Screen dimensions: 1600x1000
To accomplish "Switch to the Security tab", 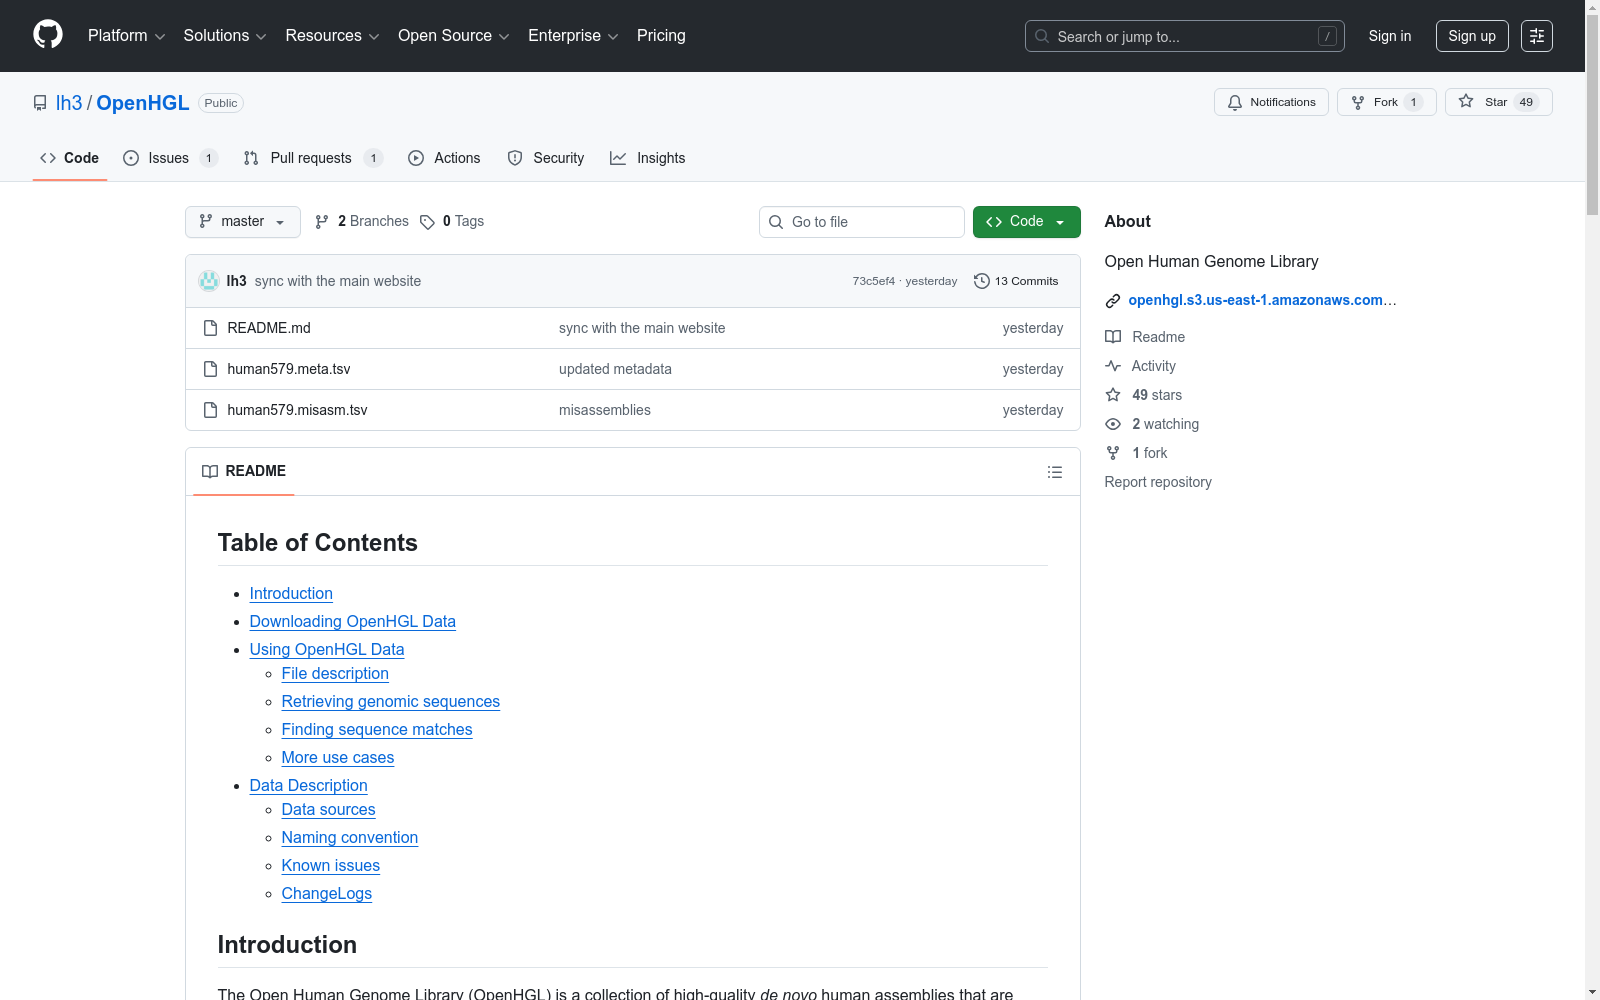I will pyautogui.click(x=546, y=158).
